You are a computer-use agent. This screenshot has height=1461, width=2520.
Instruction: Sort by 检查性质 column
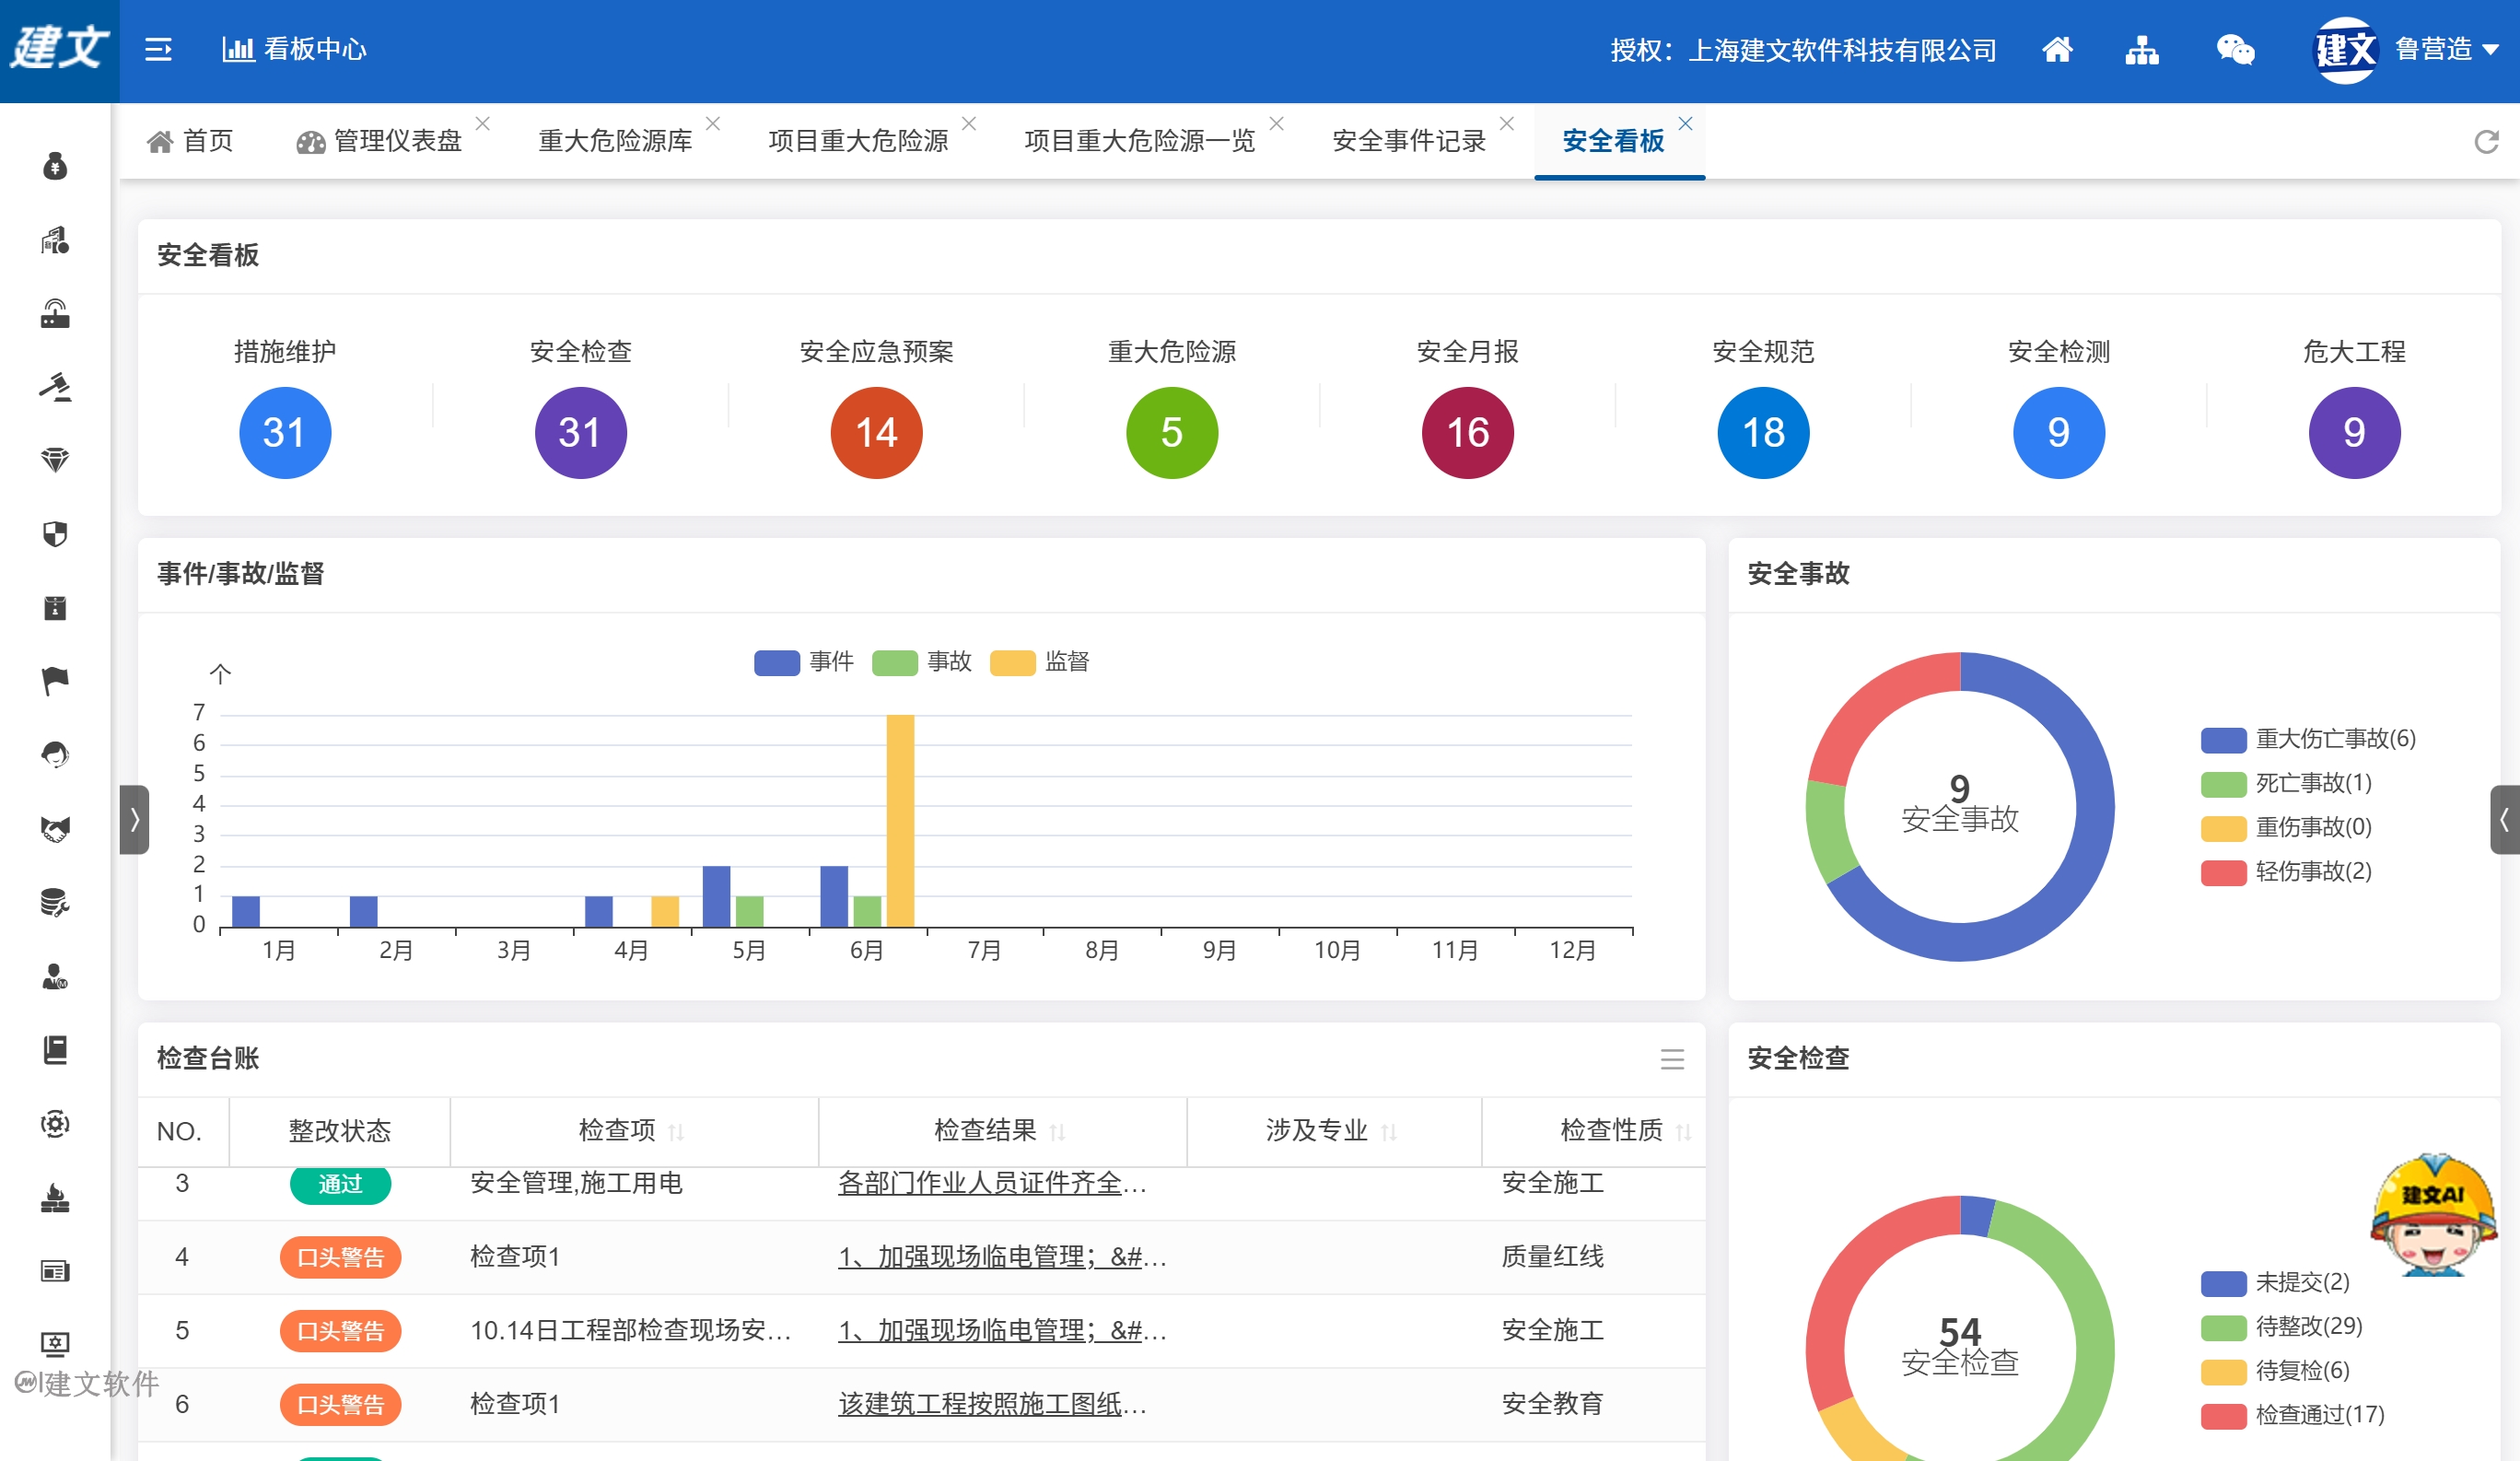click(1683, 1132)
